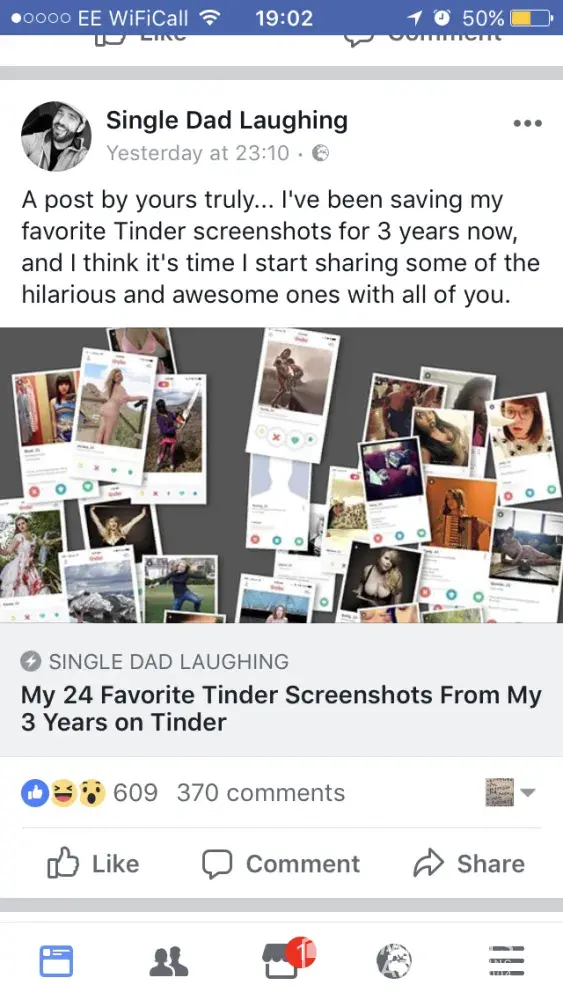Tap the Share arrow button

469,864
